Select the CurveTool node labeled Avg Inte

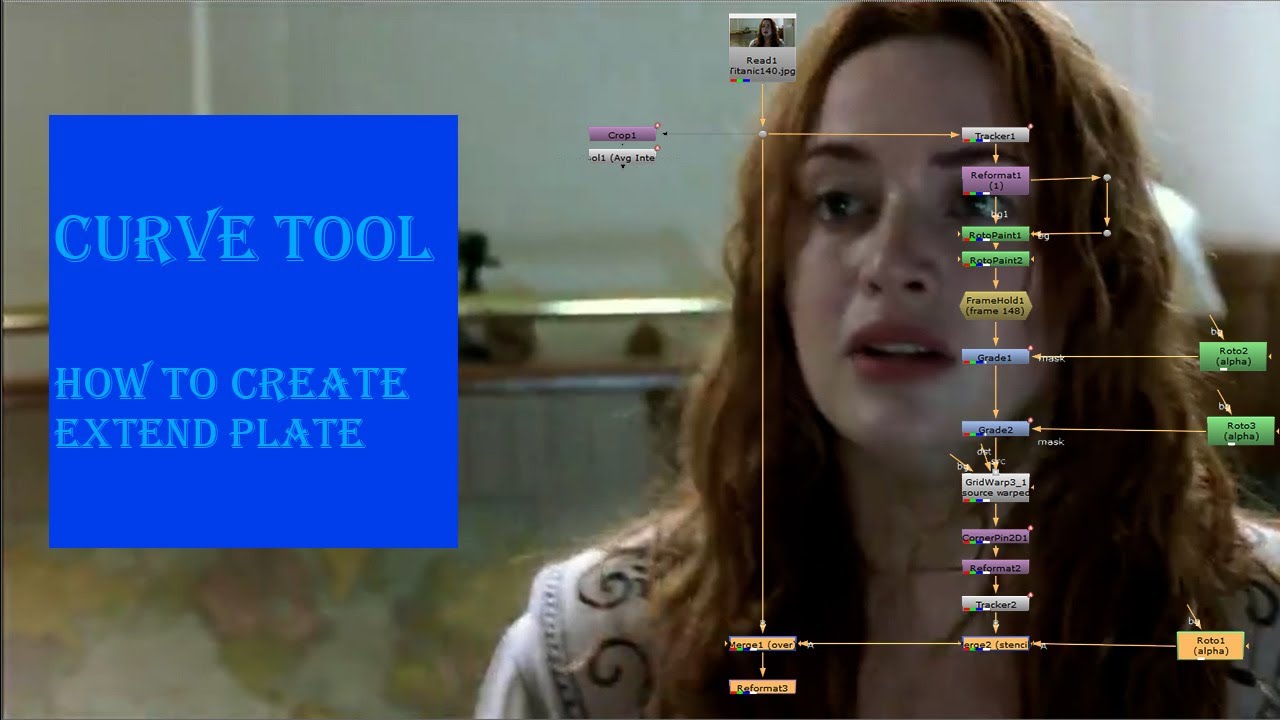point(622,157)
